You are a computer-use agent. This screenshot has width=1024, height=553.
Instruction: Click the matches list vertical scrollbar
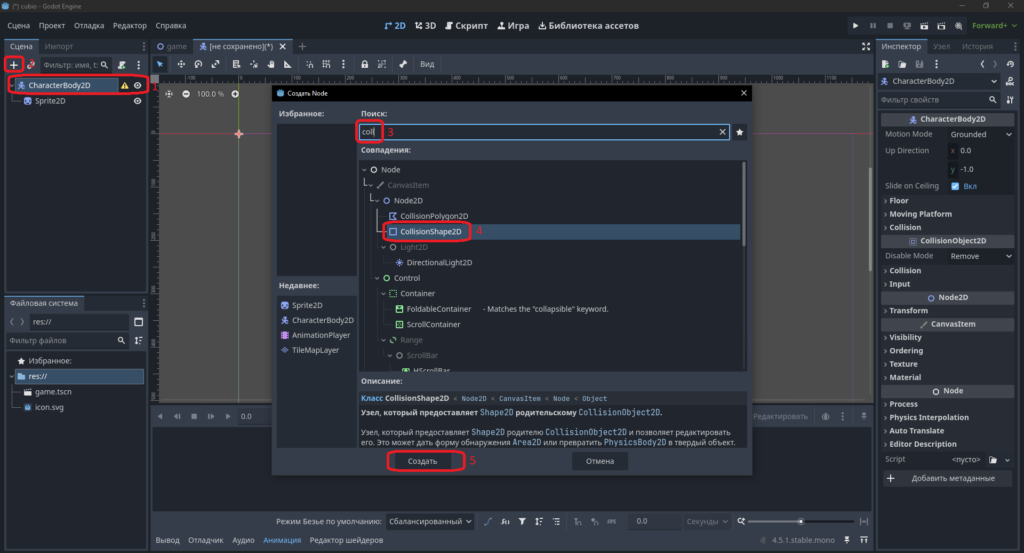click(x=743, y=204)
